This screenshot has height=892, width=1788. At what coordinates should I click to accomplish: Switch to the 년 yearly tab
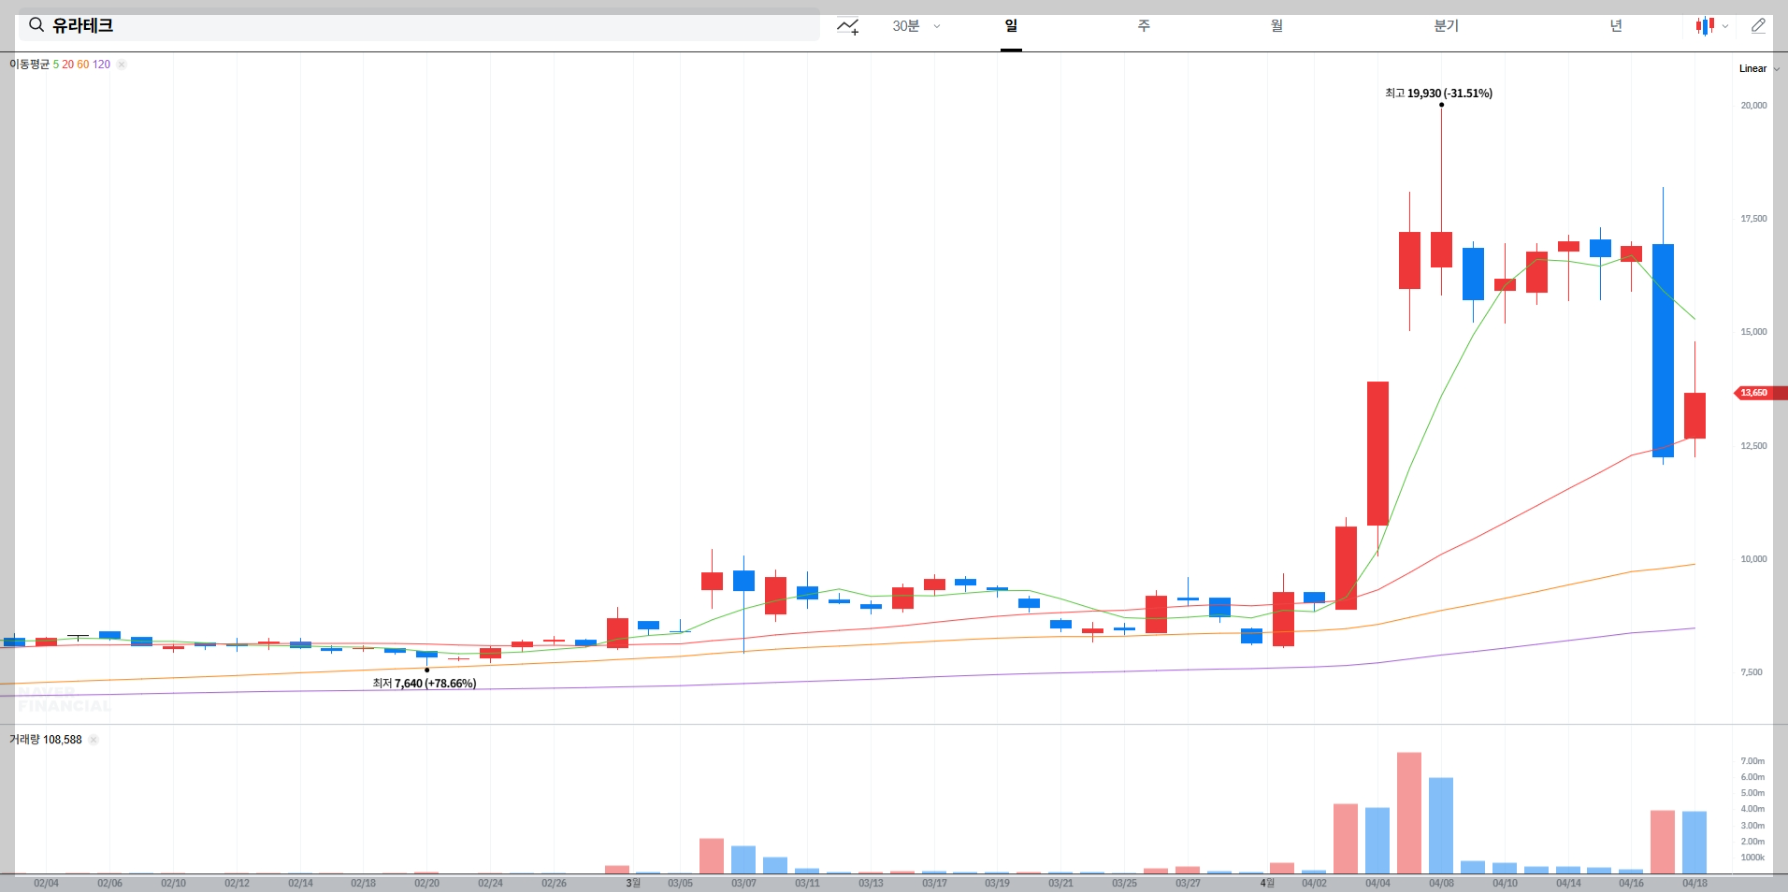pos(1616,26)
